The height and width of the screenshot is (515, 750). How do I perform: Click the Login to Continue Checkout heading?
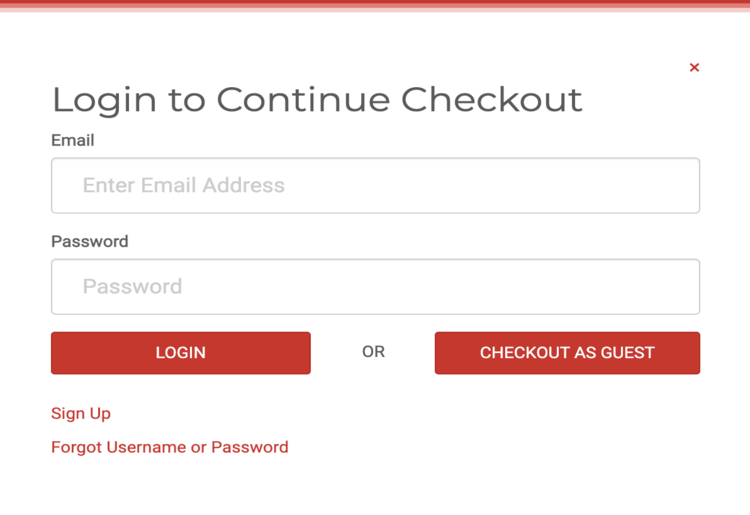317,100
